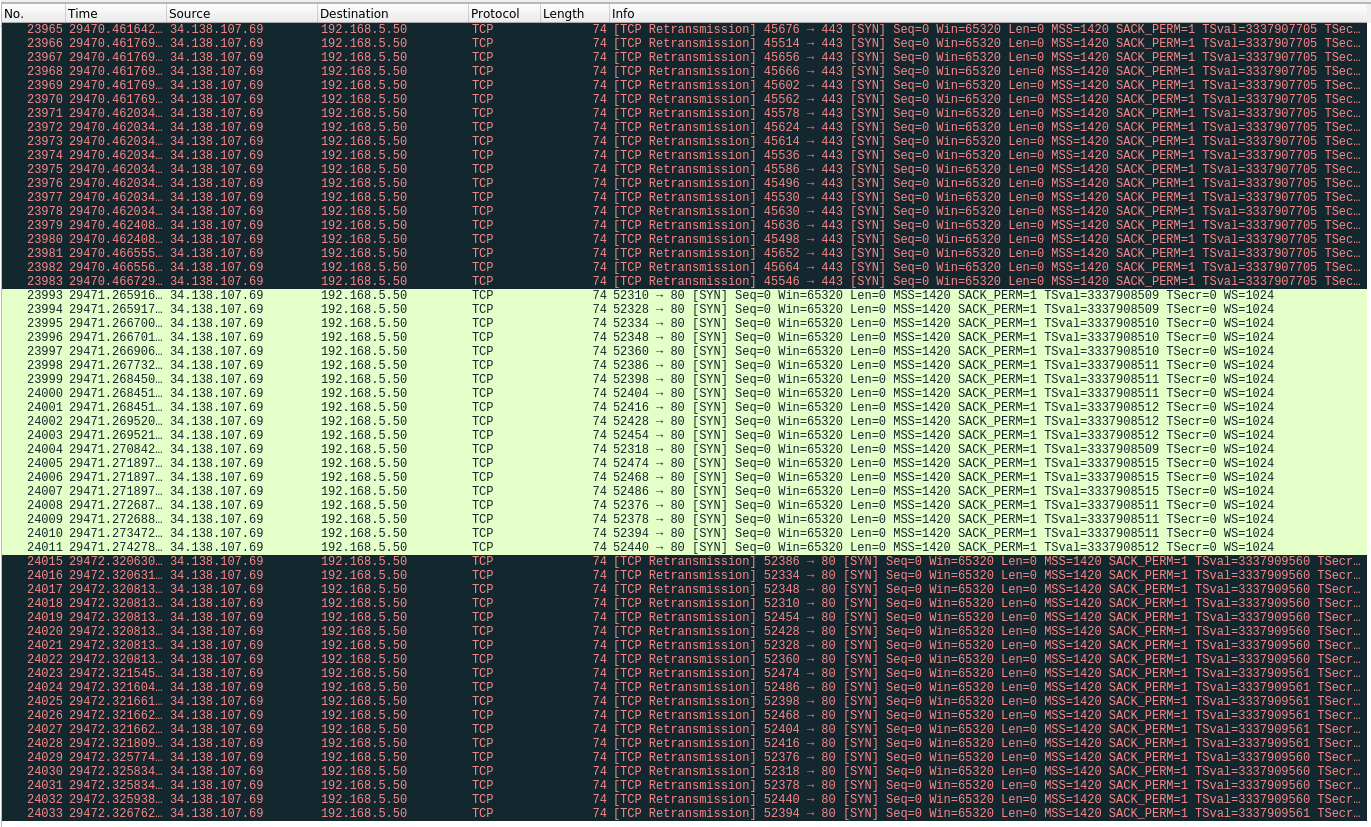1371x827 pixels.
Task: Select retransmission packet 24015
Action: coord(685,562)
